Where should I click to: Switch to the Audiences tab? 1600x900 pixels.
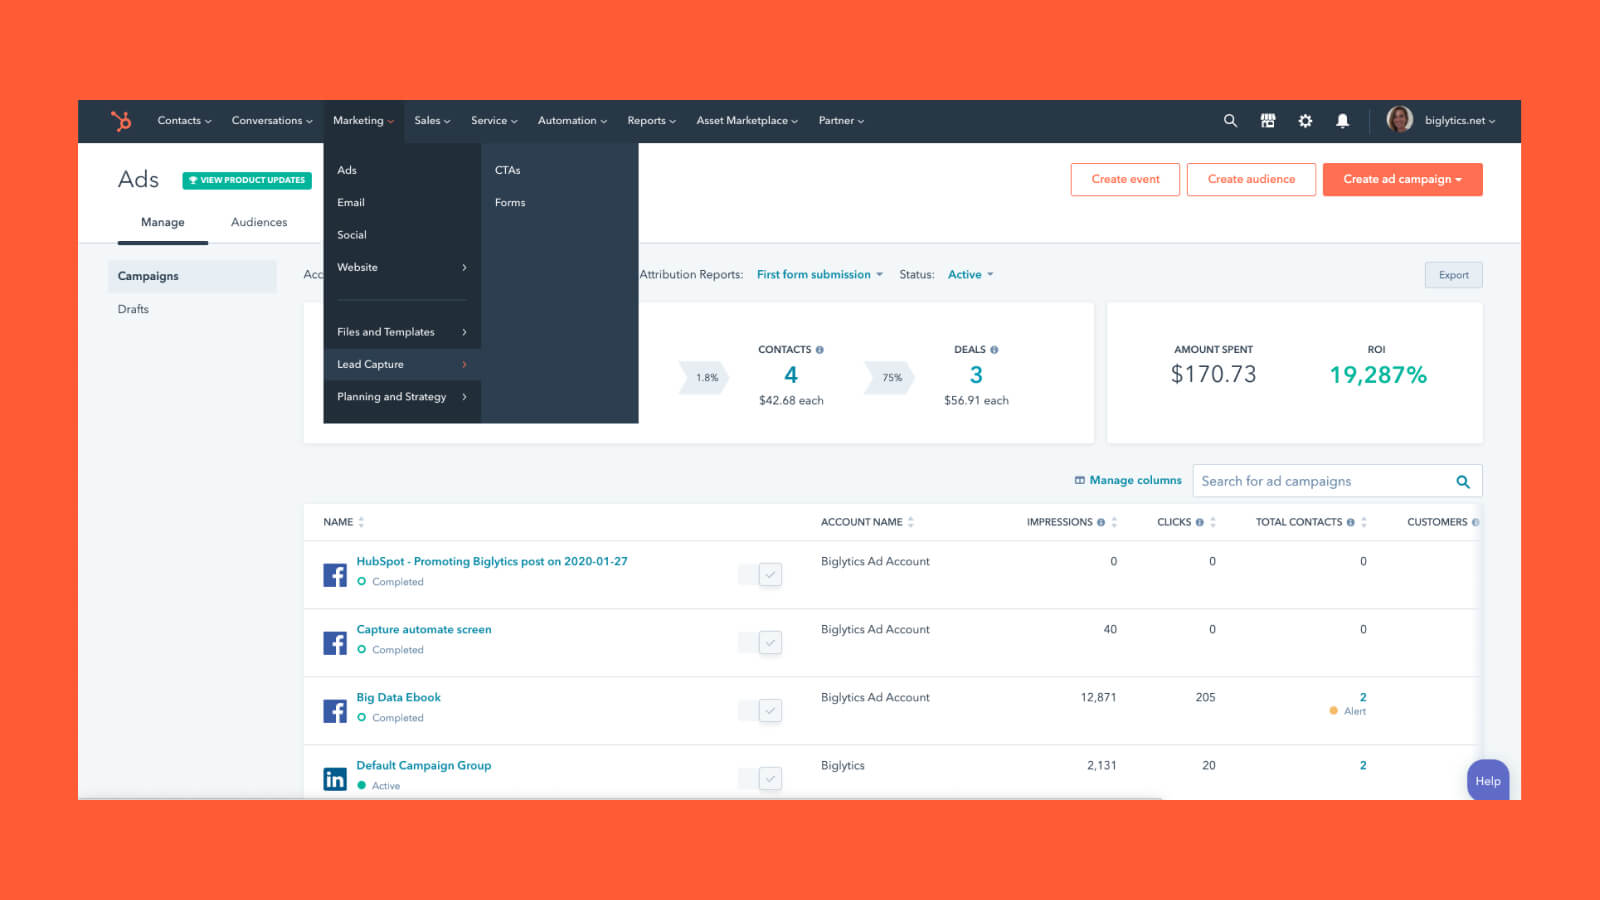click(x=259, y=223)
